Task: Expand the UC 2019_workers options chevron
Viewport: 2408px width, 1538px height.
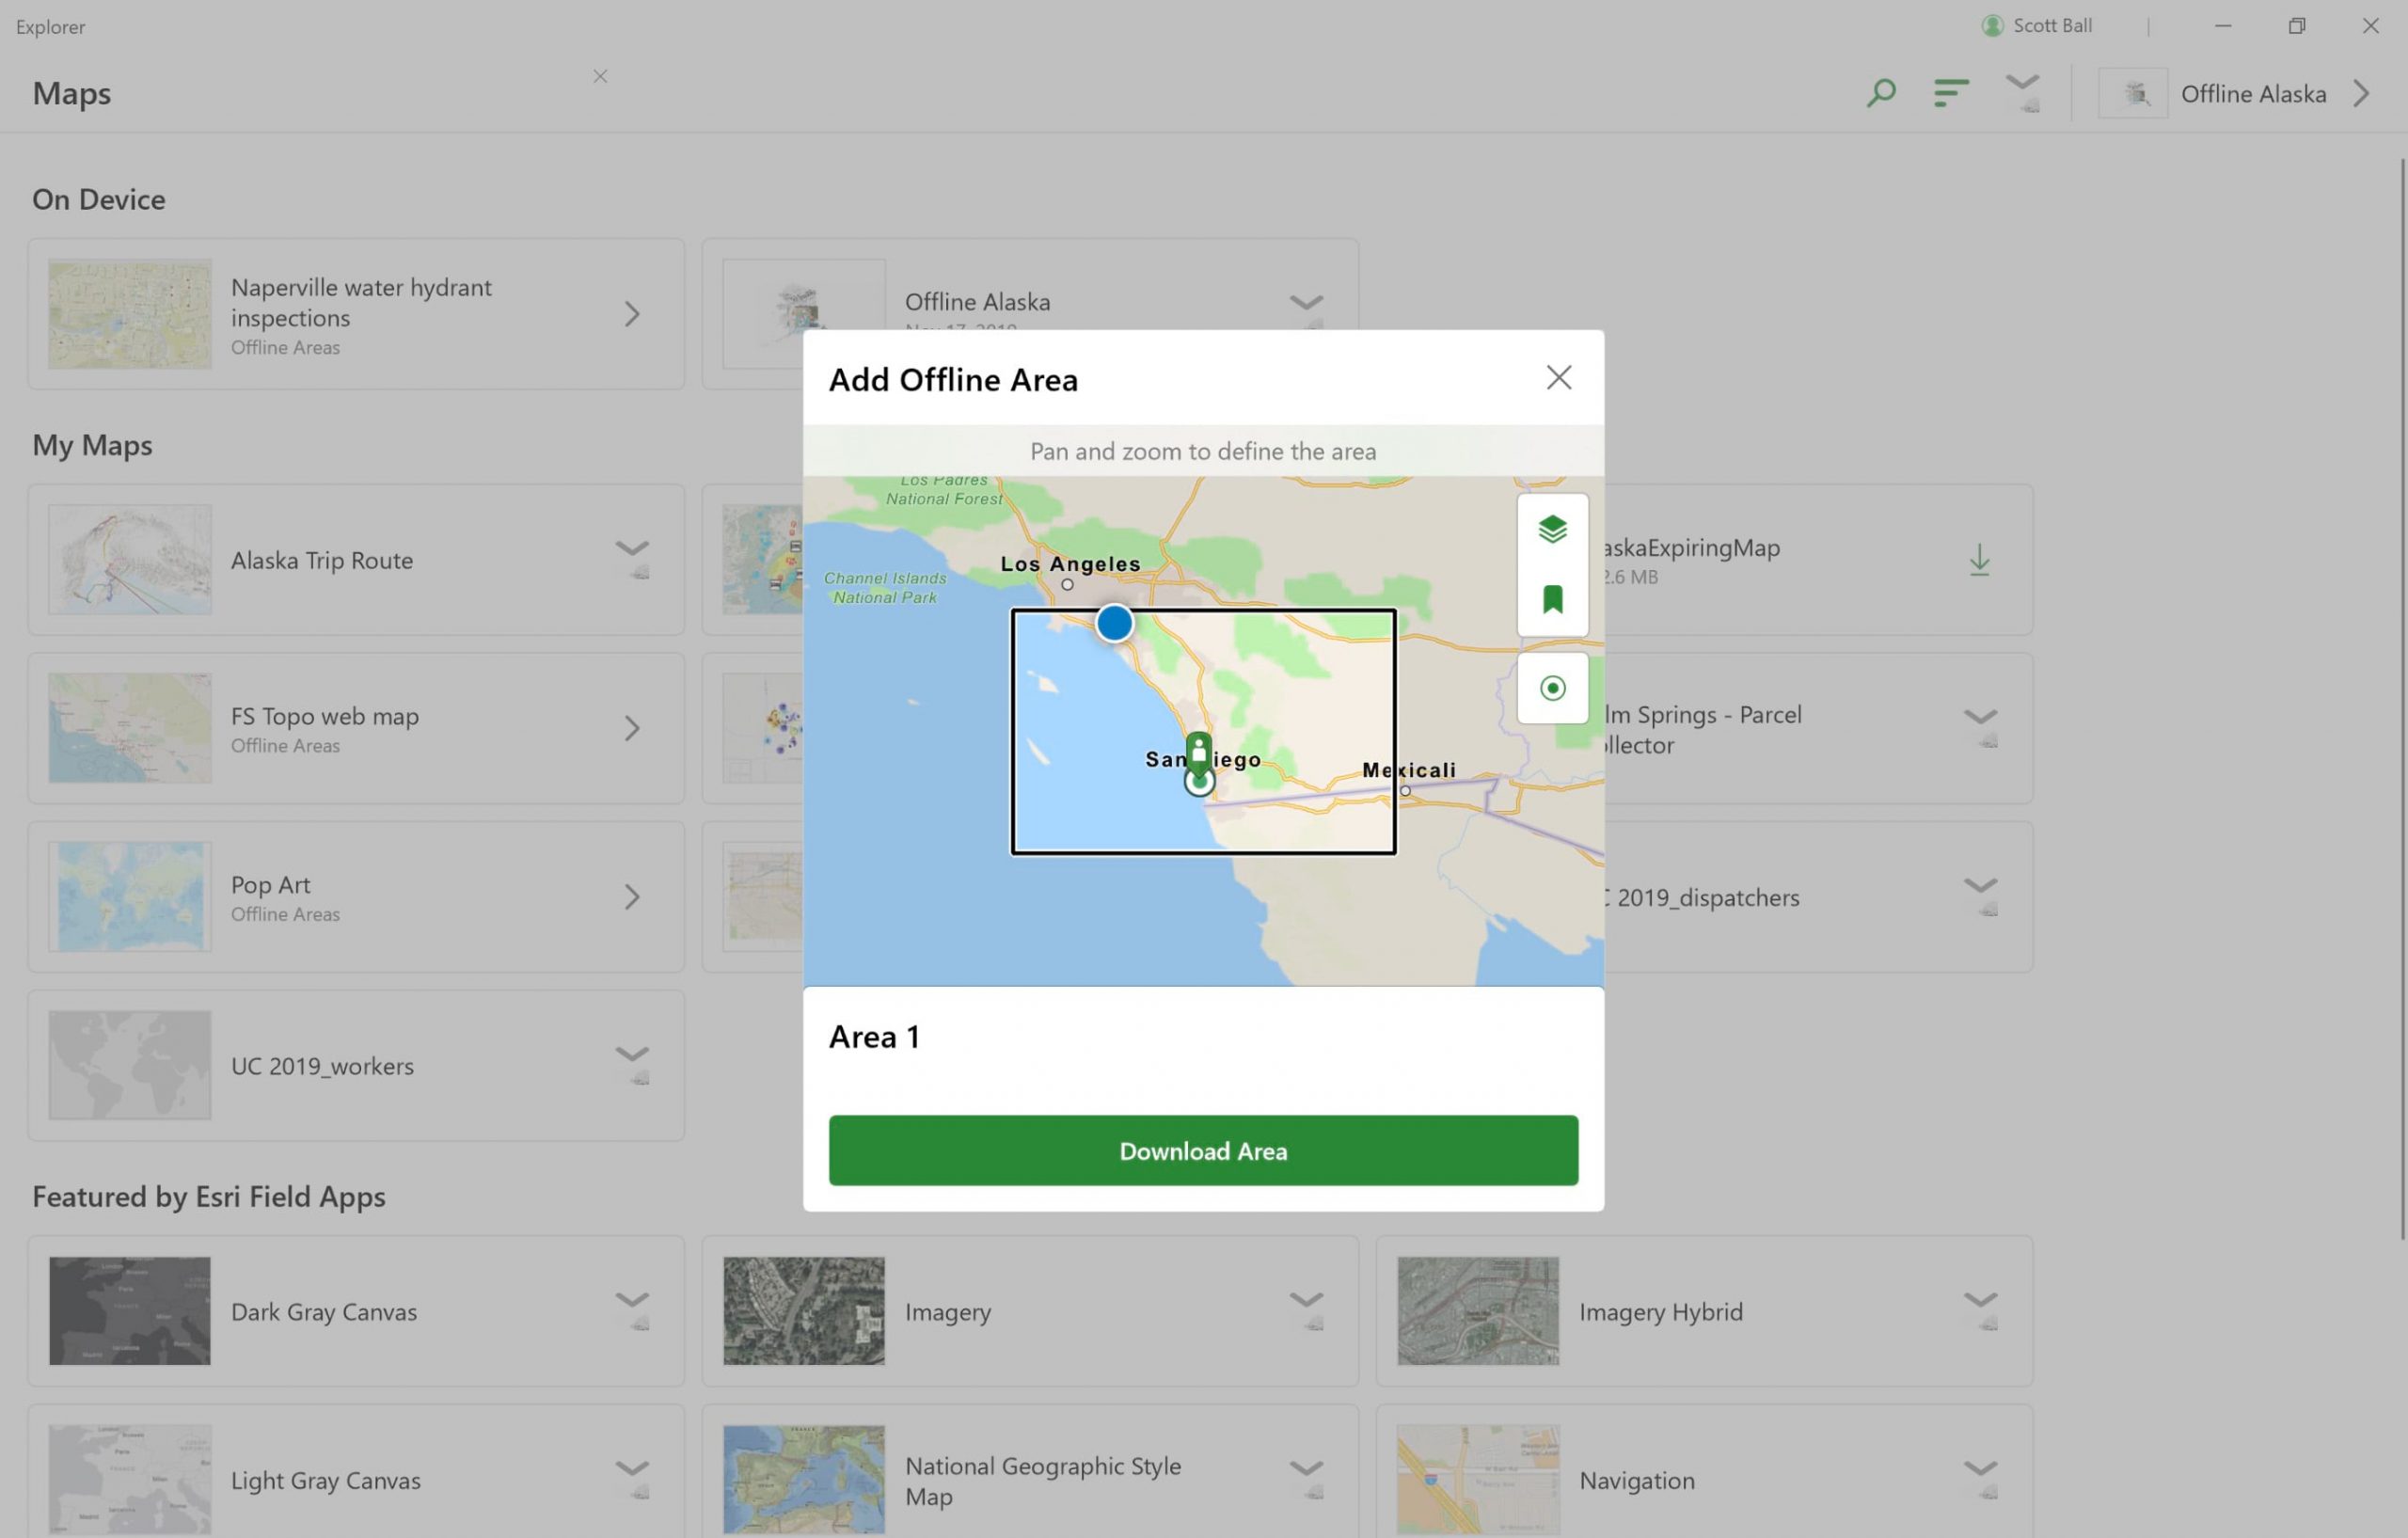Action: click(632, 1055)
